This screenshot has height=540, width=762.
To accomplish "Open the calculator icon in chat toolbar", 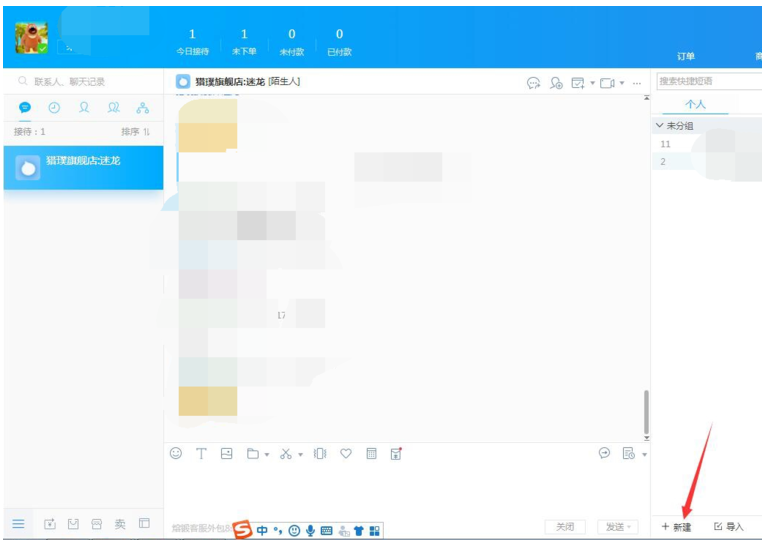I will (371, 453).
